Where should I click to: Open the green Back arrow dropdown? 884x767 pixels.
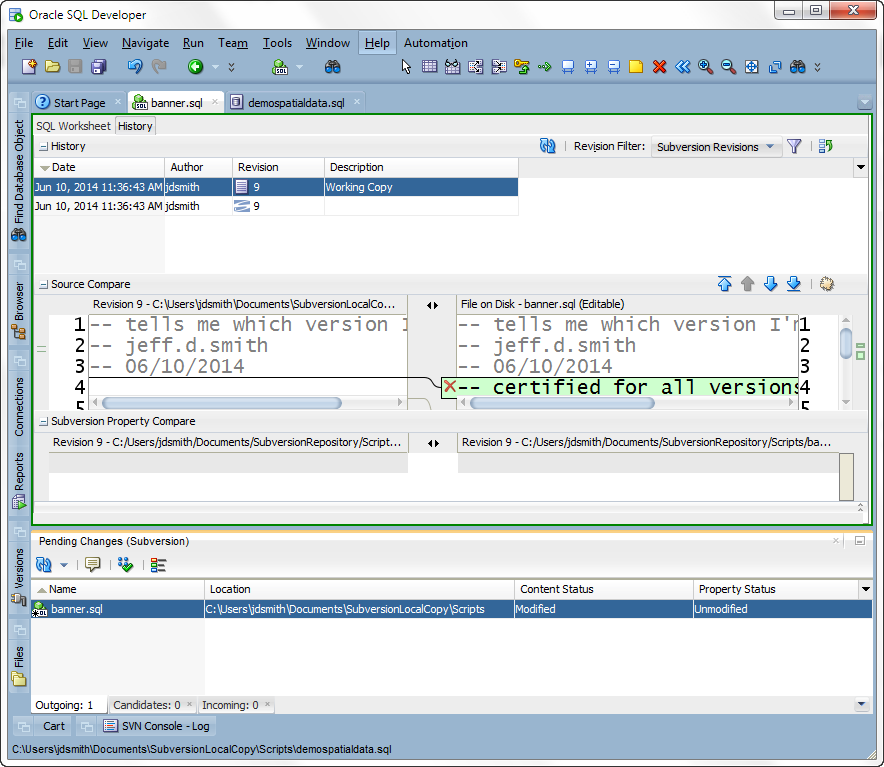point(215,67)
